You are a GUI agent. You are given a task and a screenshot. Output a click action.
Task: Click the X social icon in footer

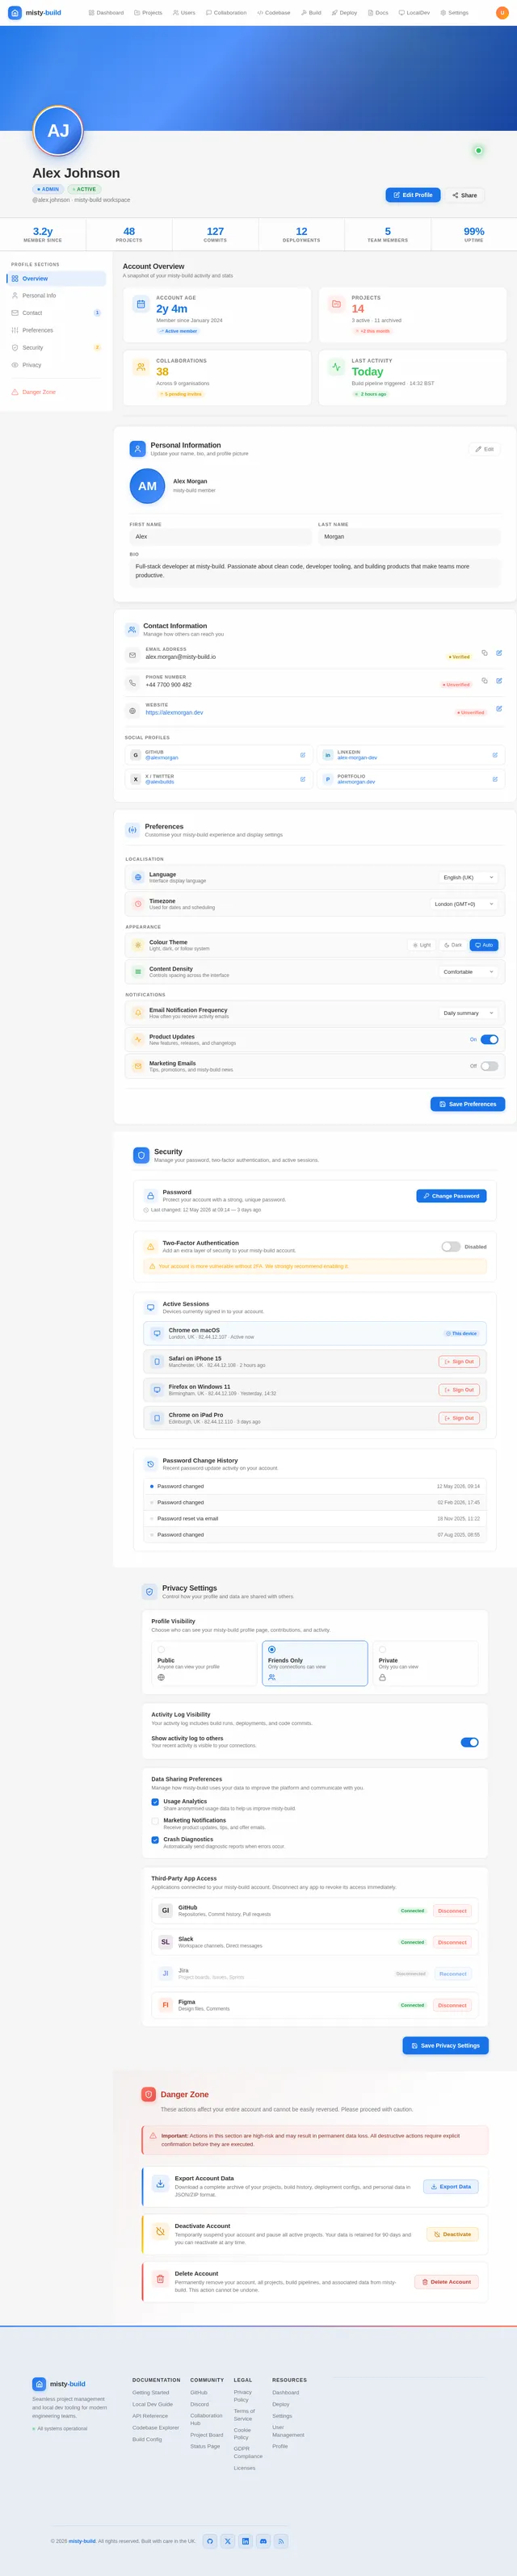228,2541
